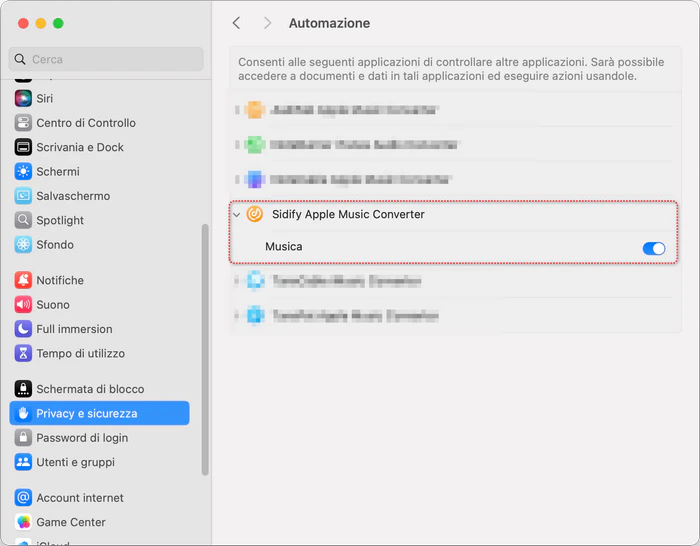Select Suono sidebar entry

pos(100,304)
